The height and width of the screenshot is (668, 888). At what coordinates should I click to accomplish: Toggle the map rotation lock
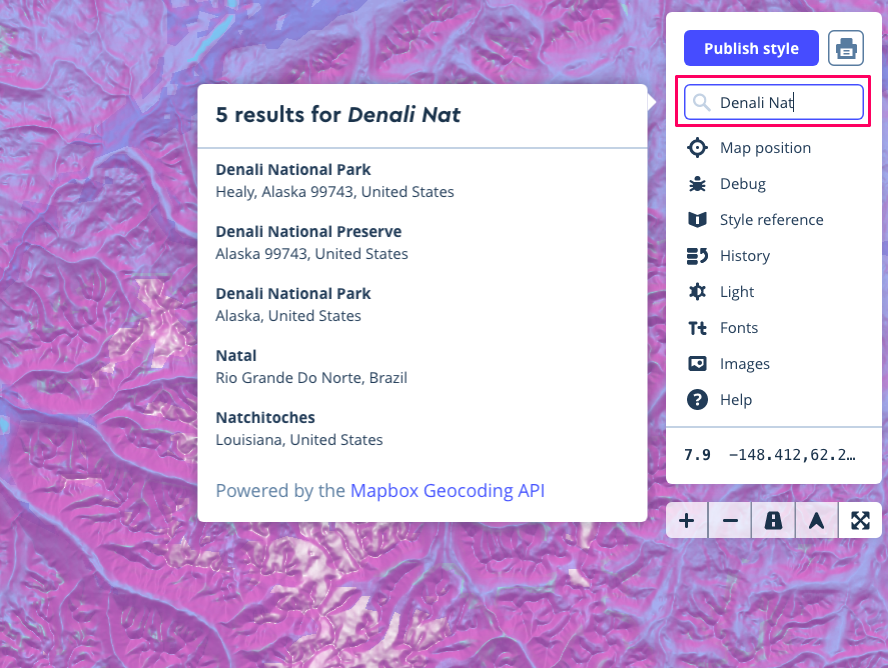772,520
